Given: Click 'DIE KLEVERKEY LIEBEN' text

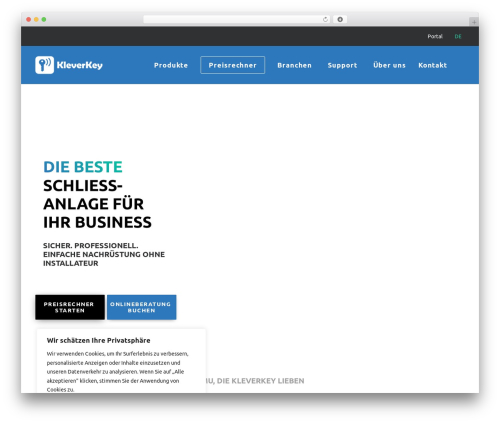Looking at the screenshot, I should point(261,381).
